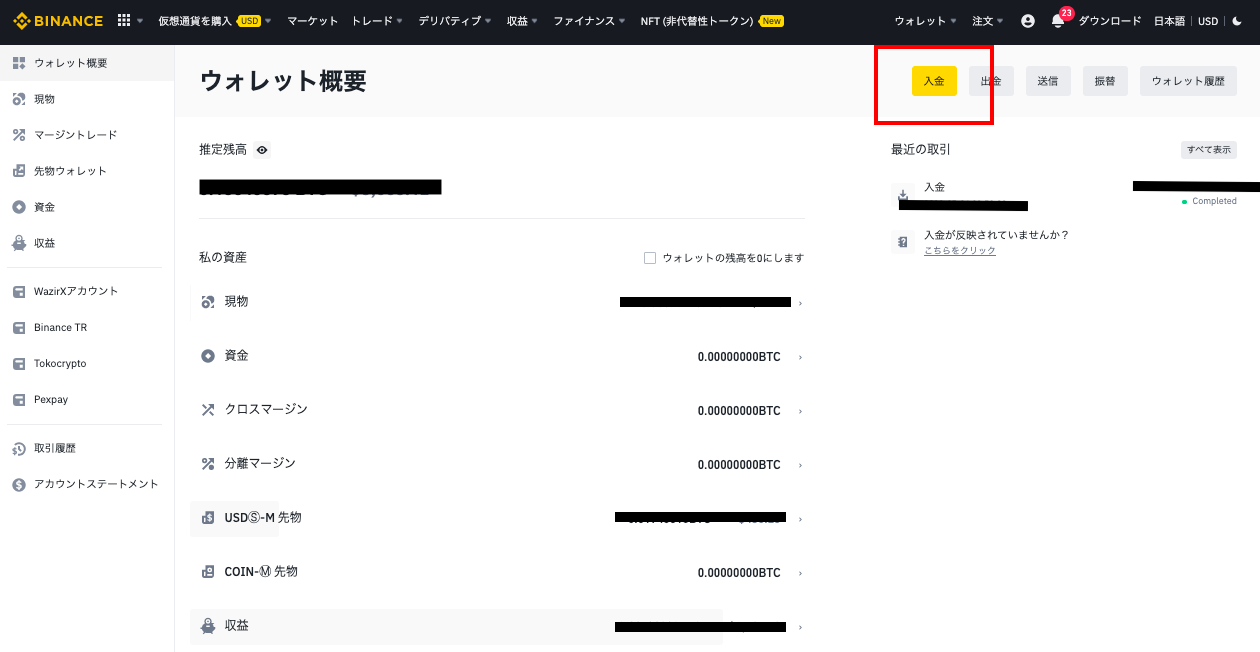Click the 振替 button
Viewport: 1260px width, 652px height.
(x=1105, y=81)
